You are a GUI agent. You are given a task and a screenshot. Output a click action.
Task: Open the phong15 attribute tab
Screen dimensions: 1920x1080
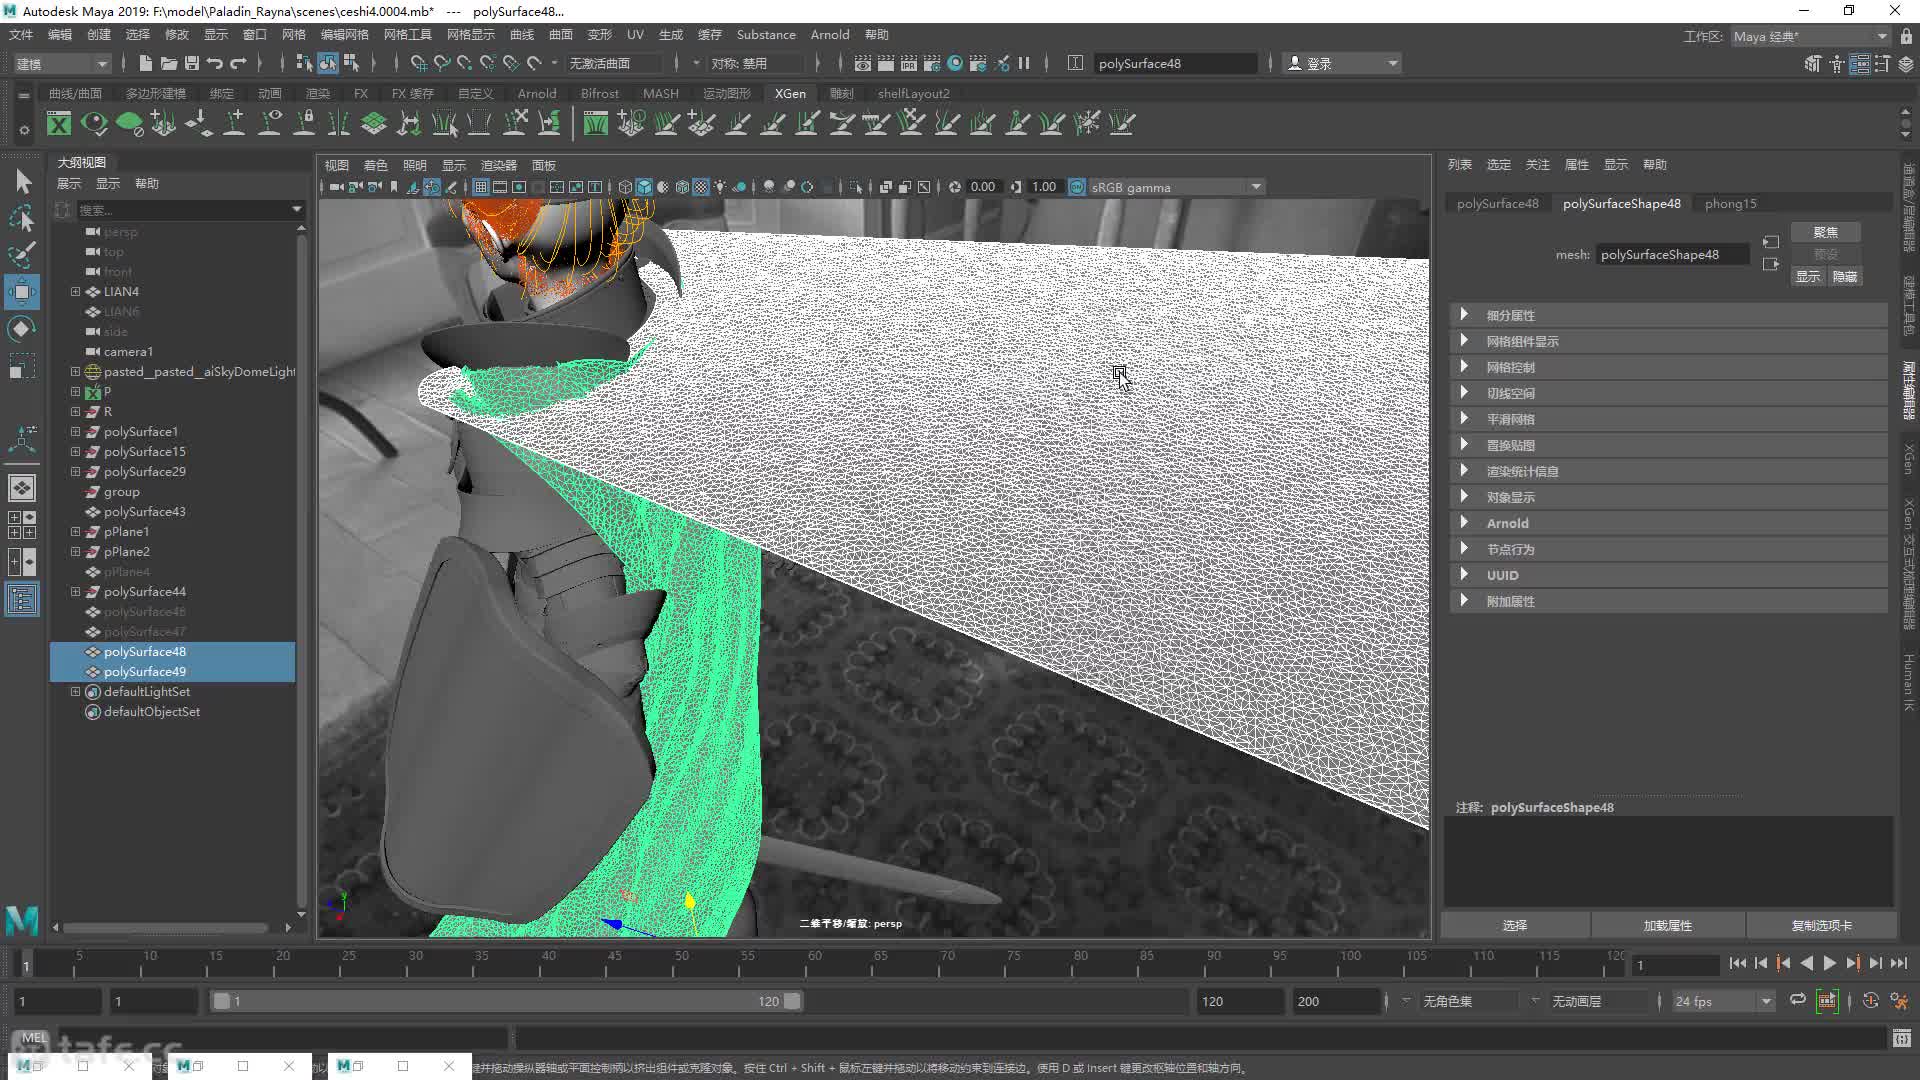point(1730,203)
